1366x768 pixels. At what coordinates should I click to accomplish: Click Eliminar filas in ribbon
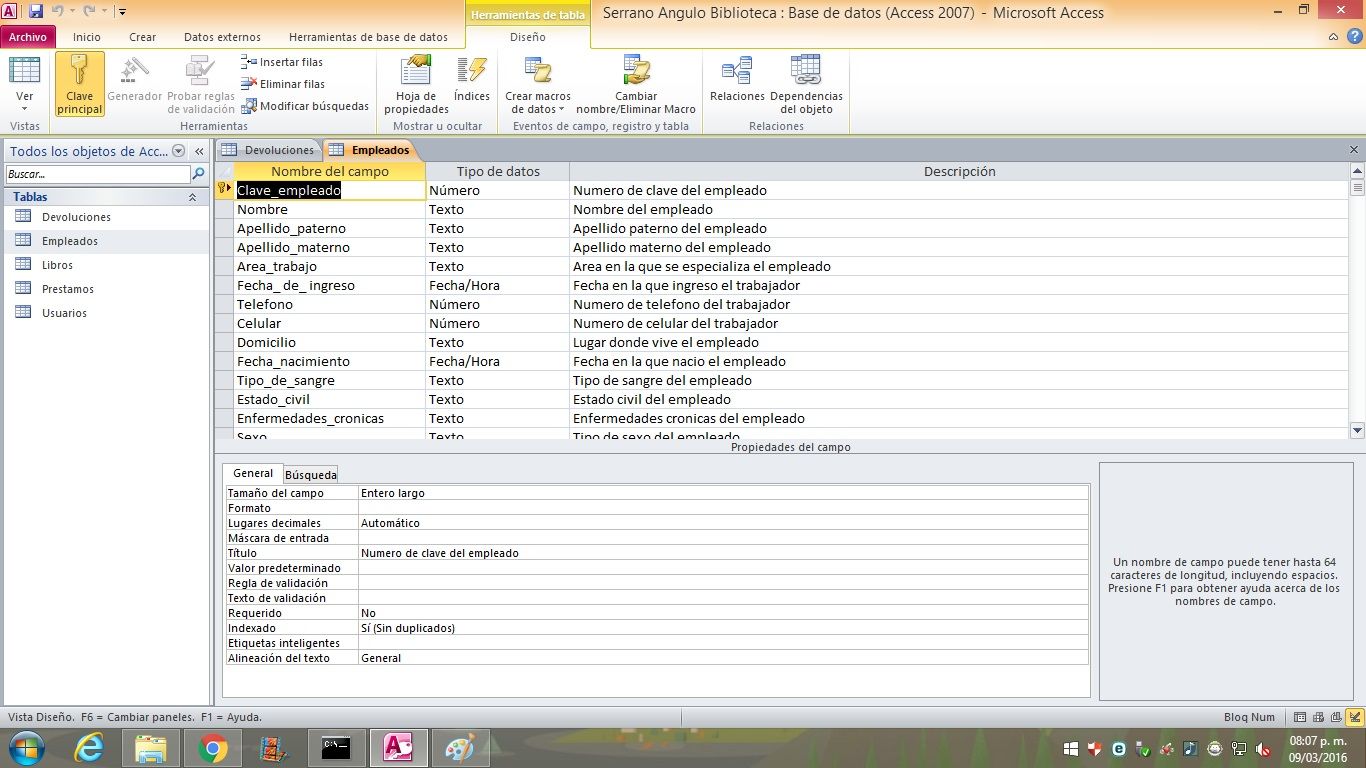coord(283,84)
